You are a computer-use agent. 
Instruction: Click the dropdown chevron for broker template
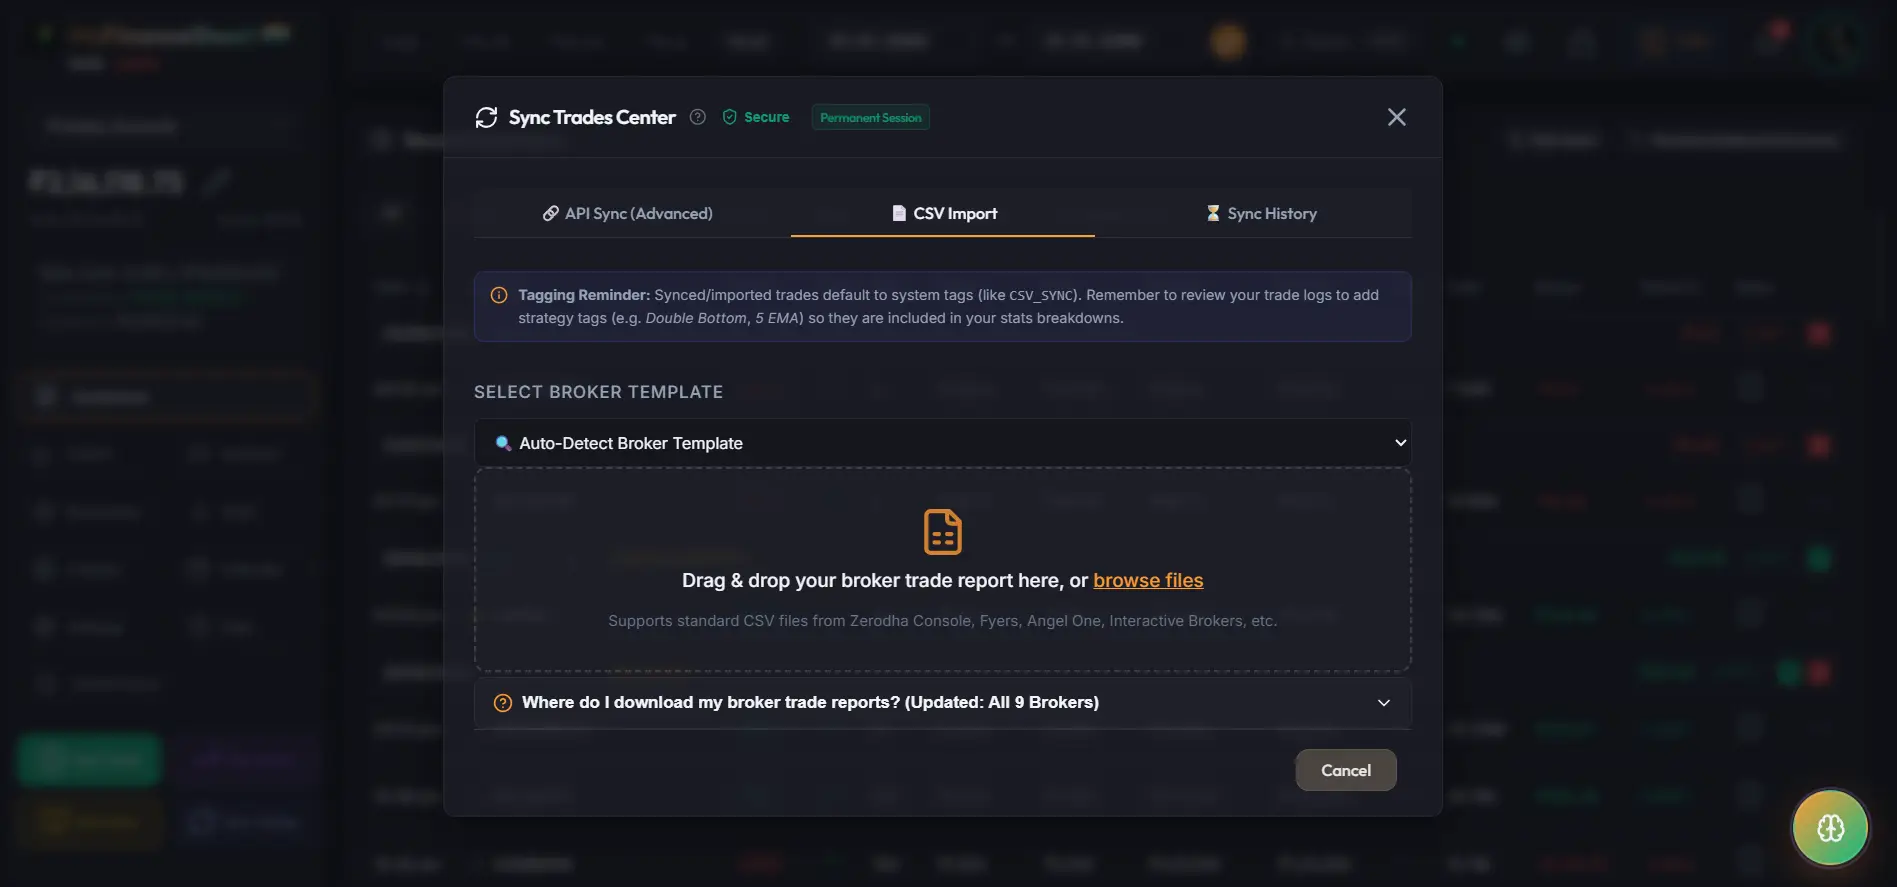1400,443
